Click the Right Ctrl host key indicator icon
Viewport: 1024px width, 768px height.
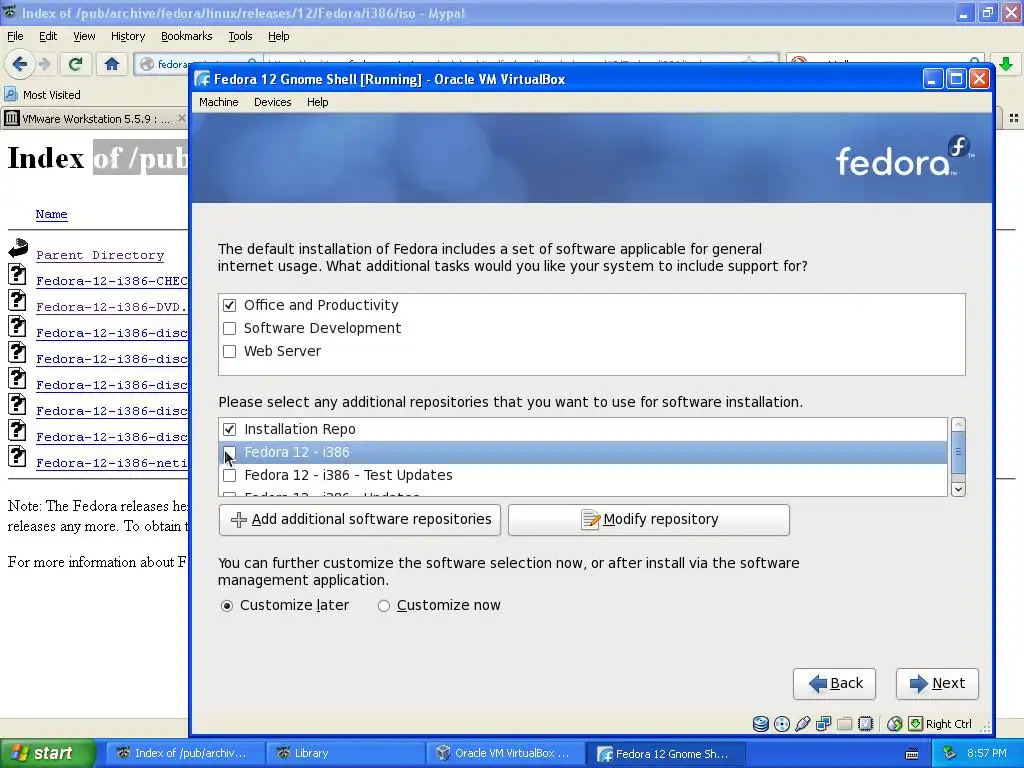coord(916,724)
